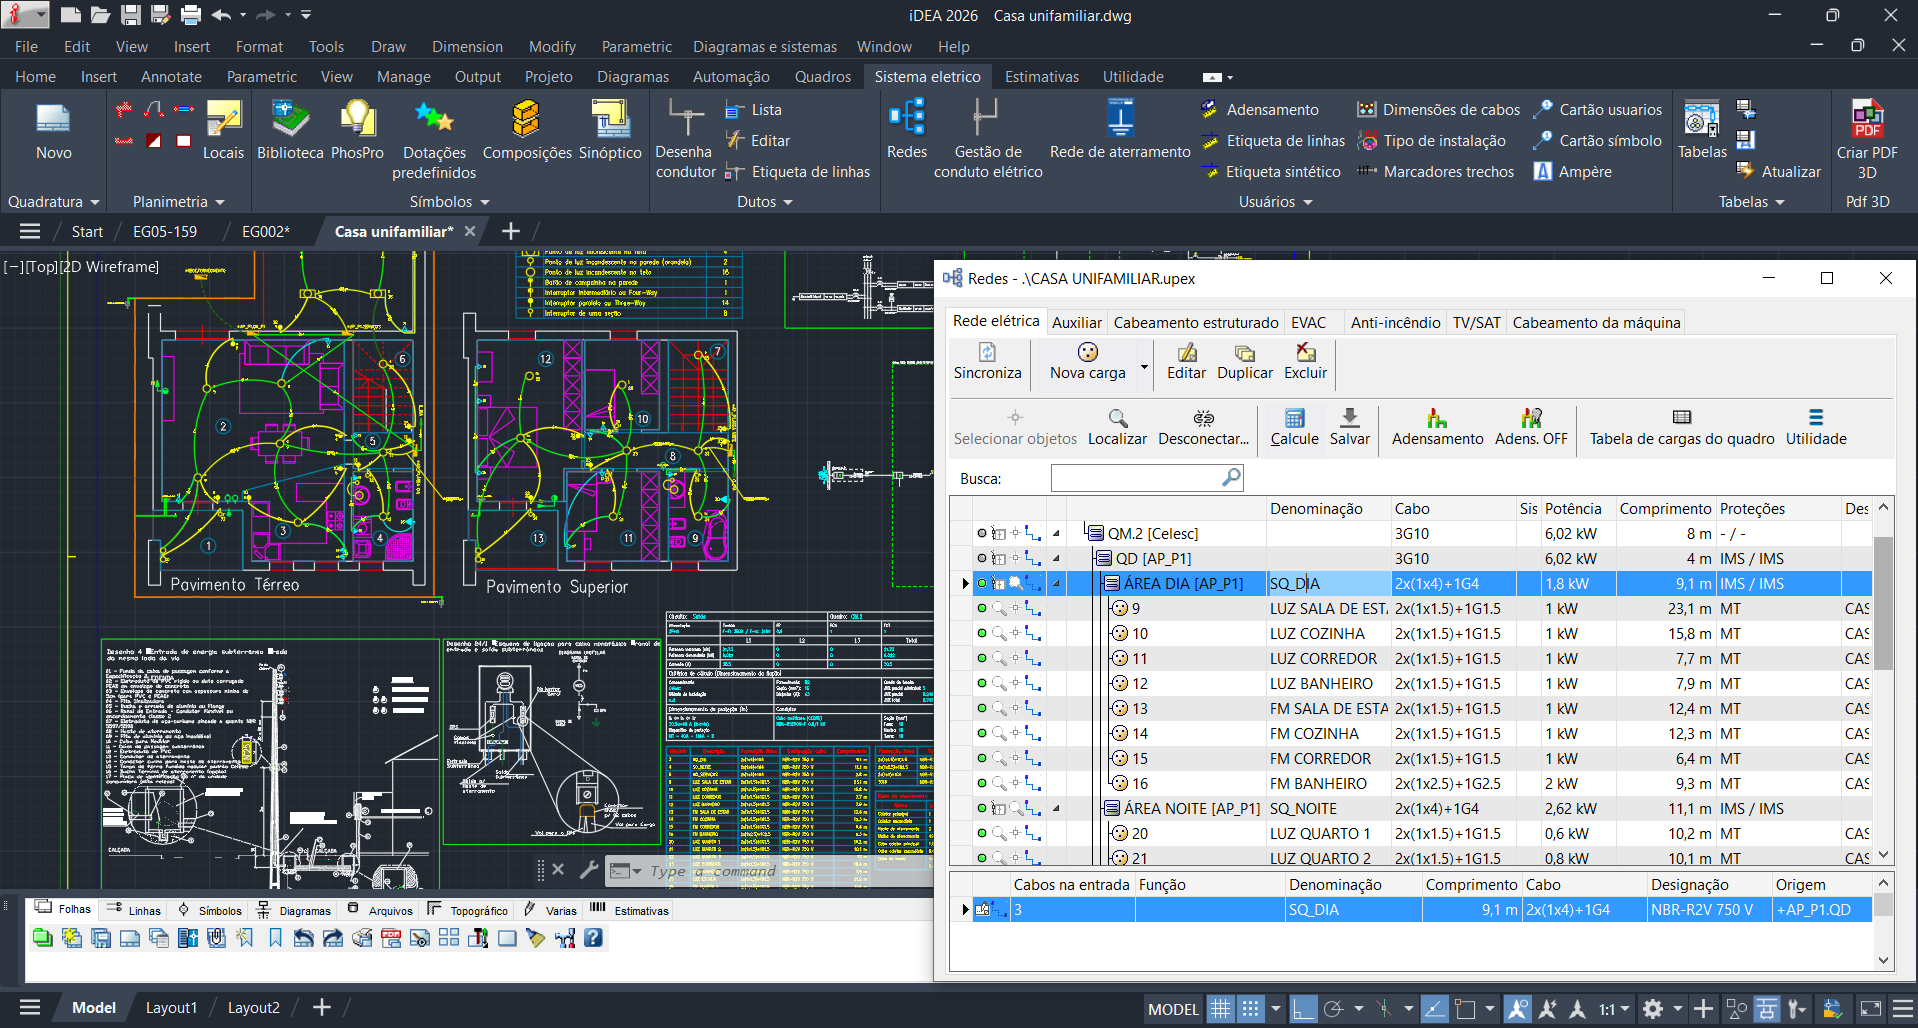Expand the Planimetria panel dropdown
1918x1028 pixels.
[219, 202]
